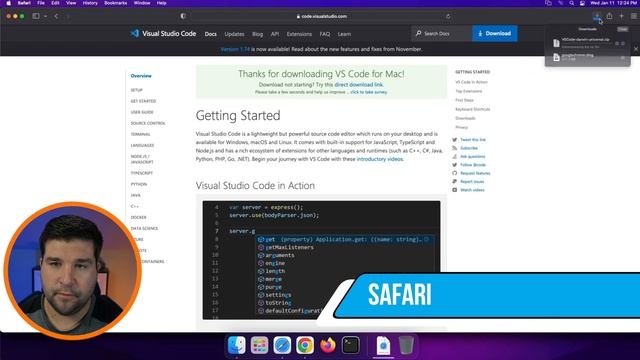Image resolution: width=640 pixels, height=360 pixels.
Task: Click the YouTube icon beside Watch videos
Action: pyautogui.click(x=455, y=190)
